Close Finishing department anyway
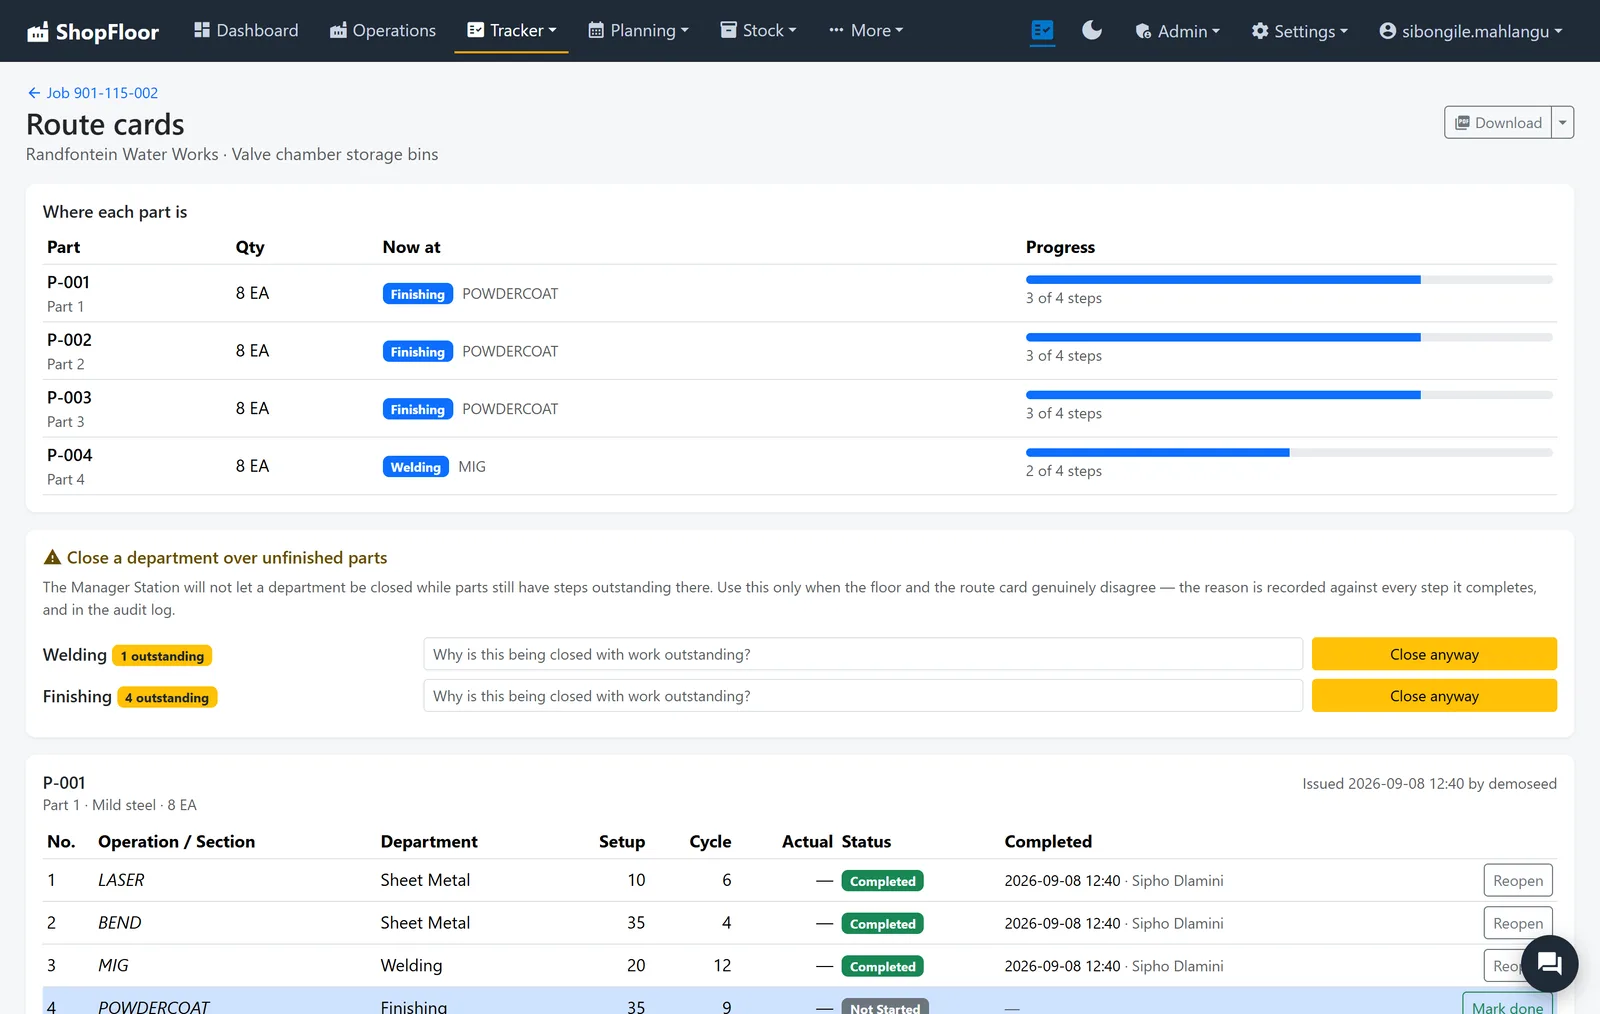 click(1434, 696)
